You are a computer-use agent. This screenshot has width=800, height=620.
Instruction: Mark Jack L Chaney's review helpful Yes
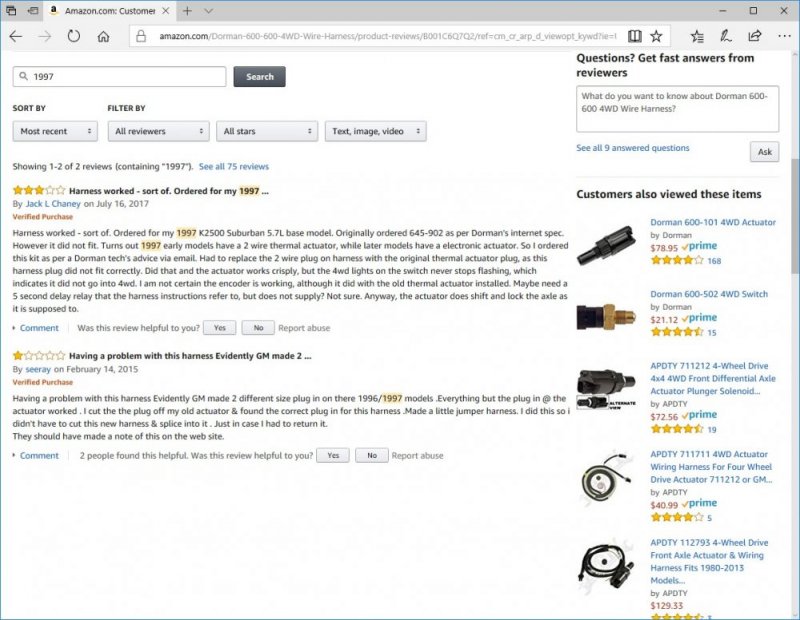(219, 328)
